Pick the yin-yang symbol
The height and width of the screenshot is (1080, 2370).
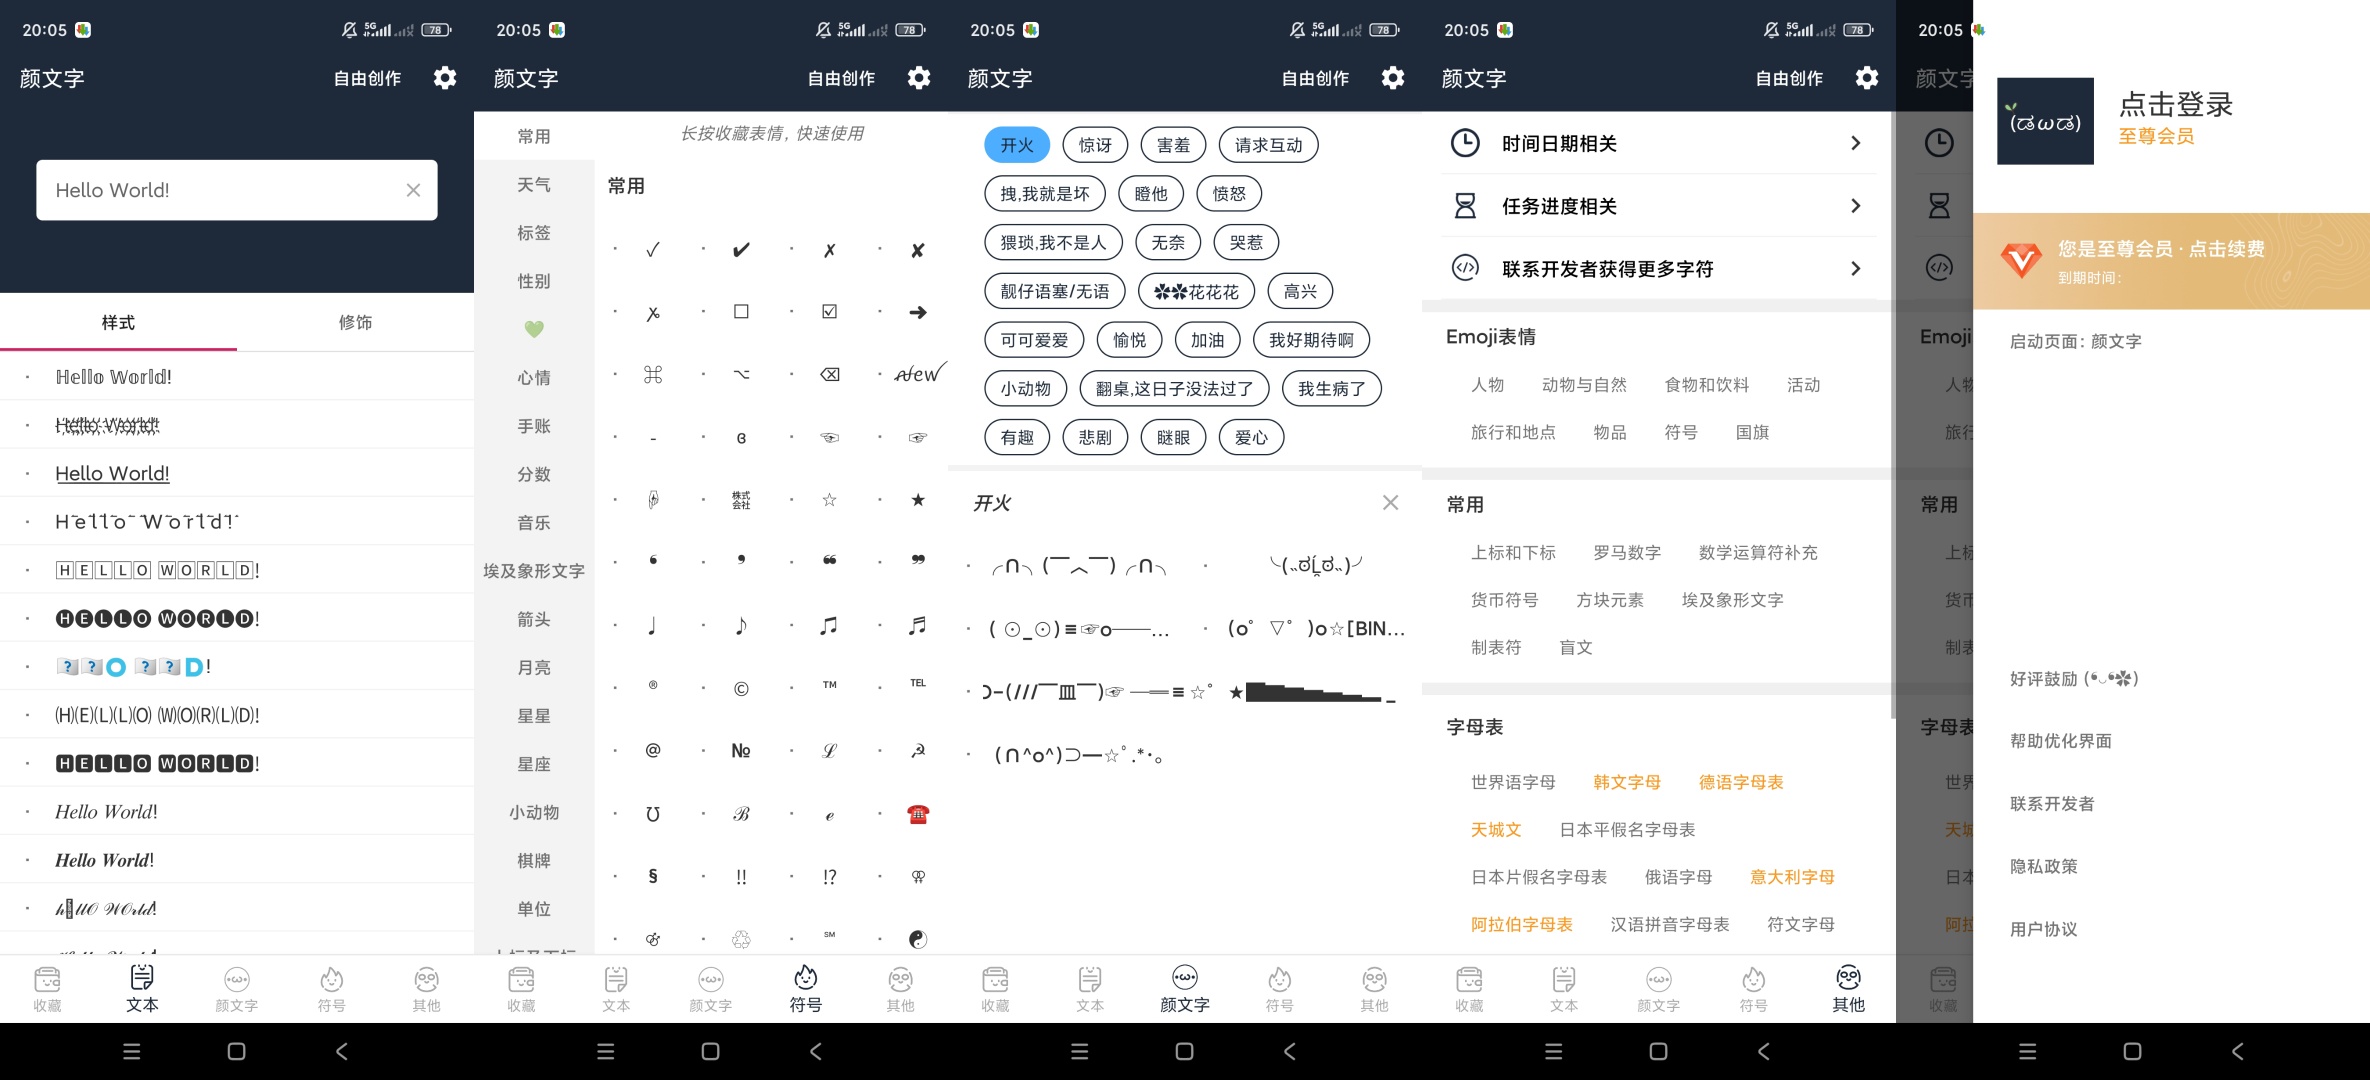point(918,939)
